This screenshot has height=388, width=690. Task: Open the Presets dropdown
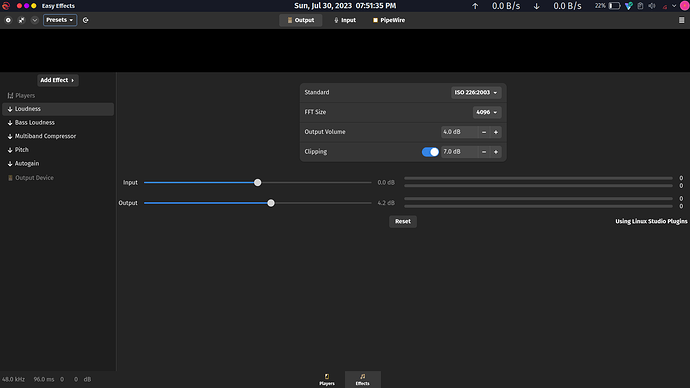pyautogui.click(x=60, y=20)
